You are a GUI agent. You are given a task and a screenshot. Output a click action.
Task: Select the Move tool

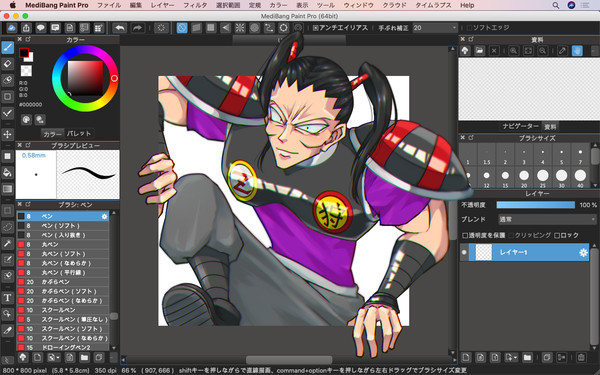[x=8, y=134]
